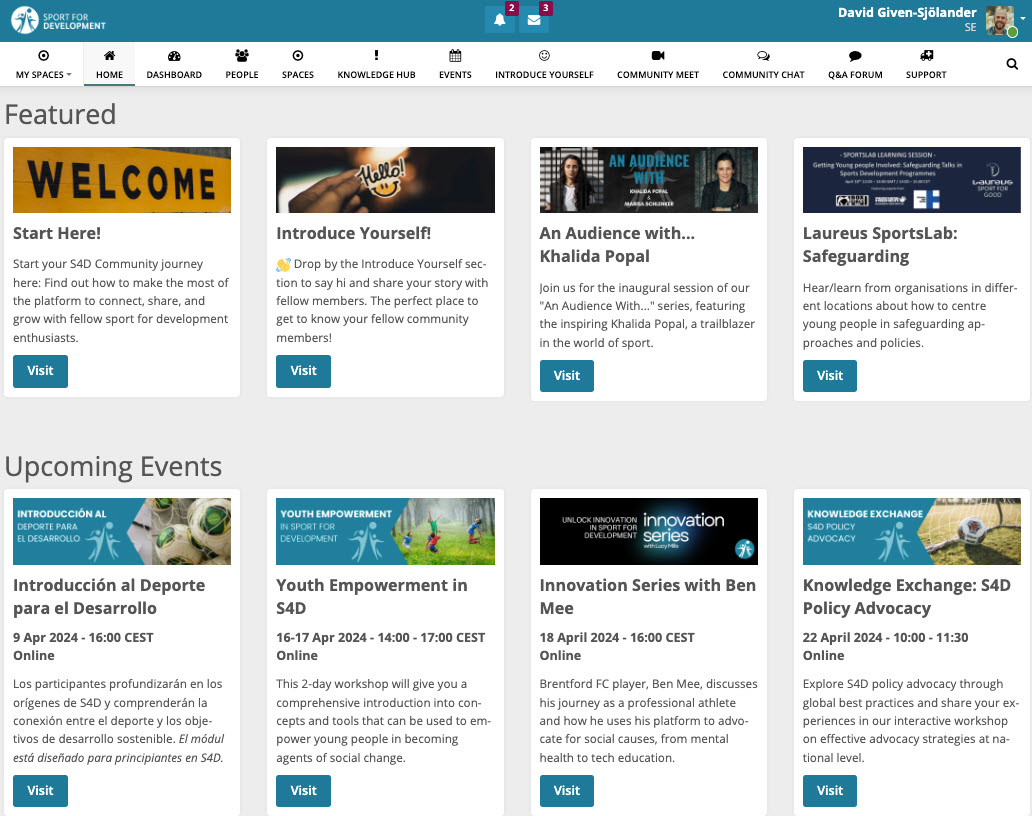
Task: Open the Introducción al Deporte event banner
Action: (x=122, y=531)
